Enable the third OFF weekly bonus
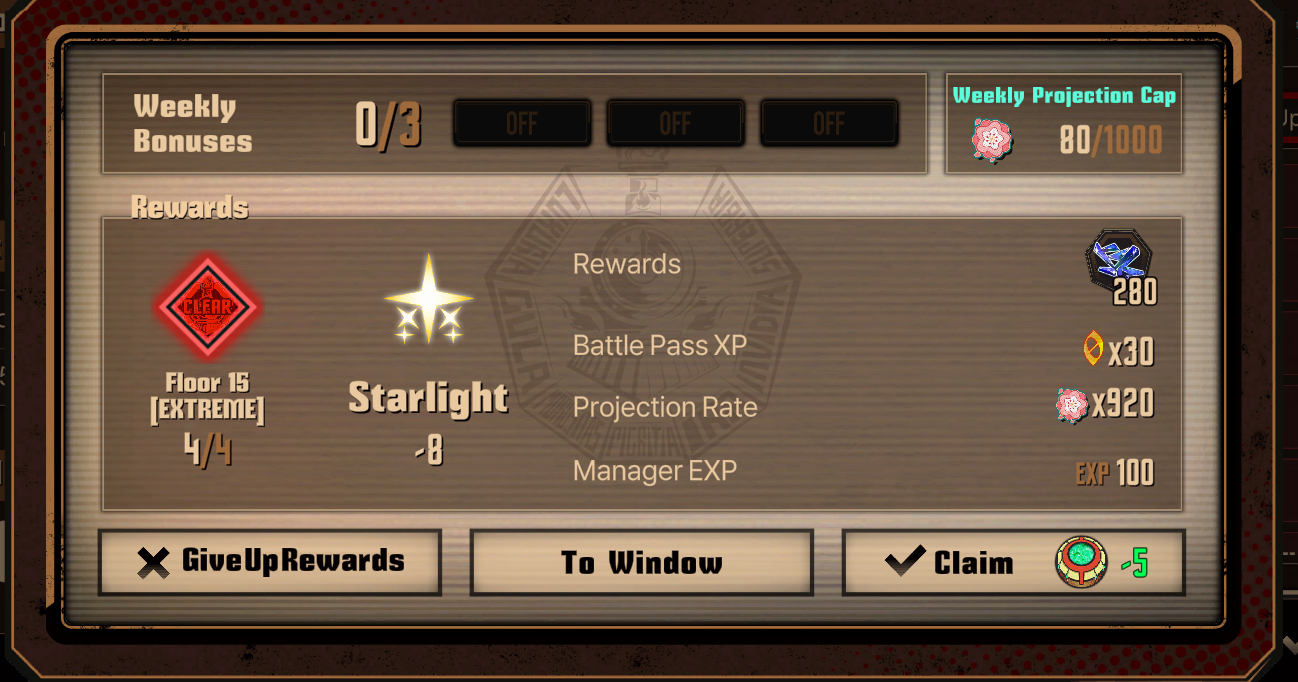Viewport: 1298px width, 682px height. [829, 124]
